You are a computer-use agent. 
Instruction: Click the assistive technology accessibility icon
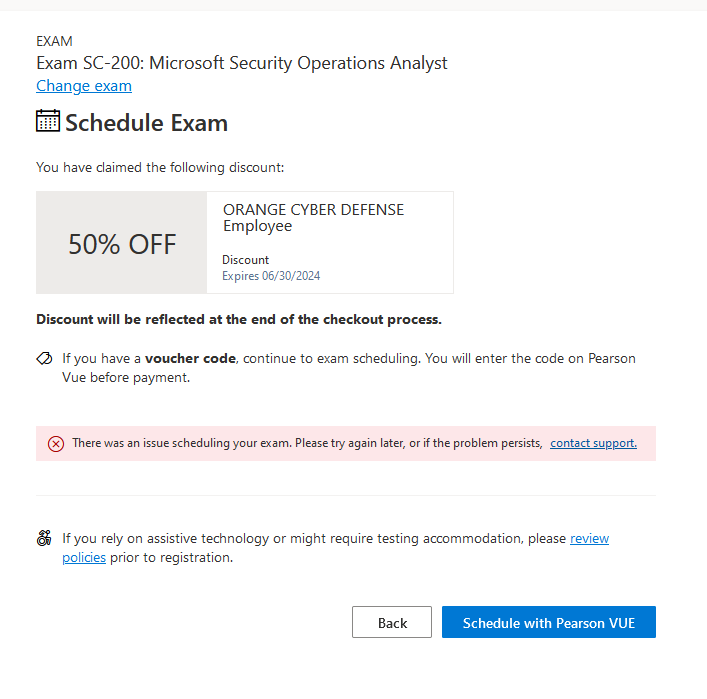(44, 538)
